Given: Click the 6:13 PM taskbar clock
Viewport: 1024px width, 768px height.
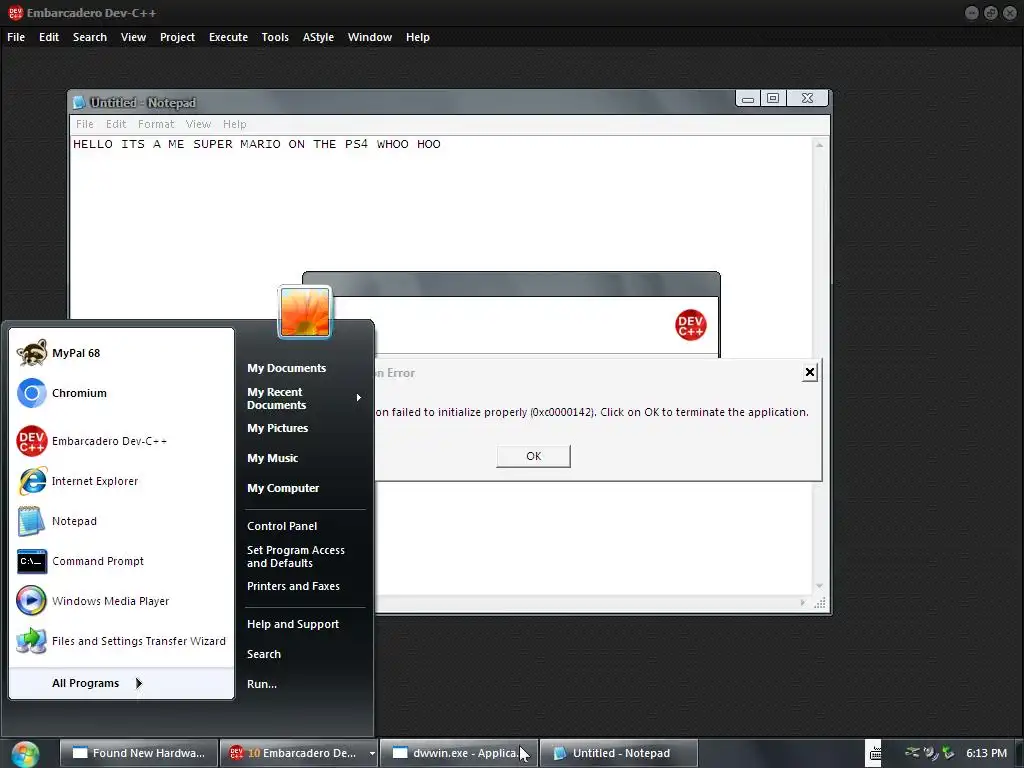Looking at the screenshot, I should click(987, 753).
